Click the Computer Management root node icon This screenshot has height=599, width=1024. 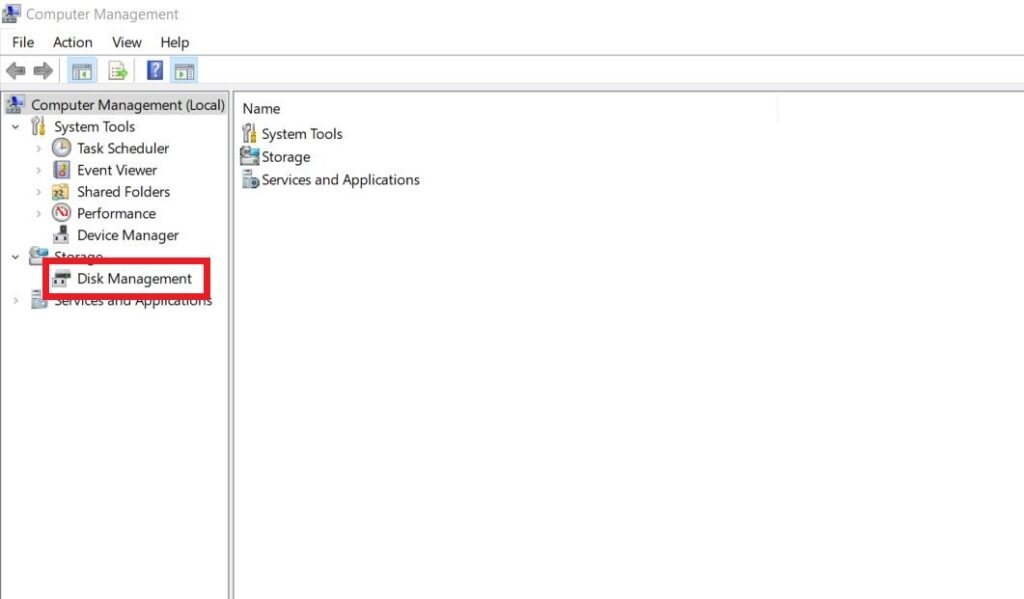tap(15, 105)
